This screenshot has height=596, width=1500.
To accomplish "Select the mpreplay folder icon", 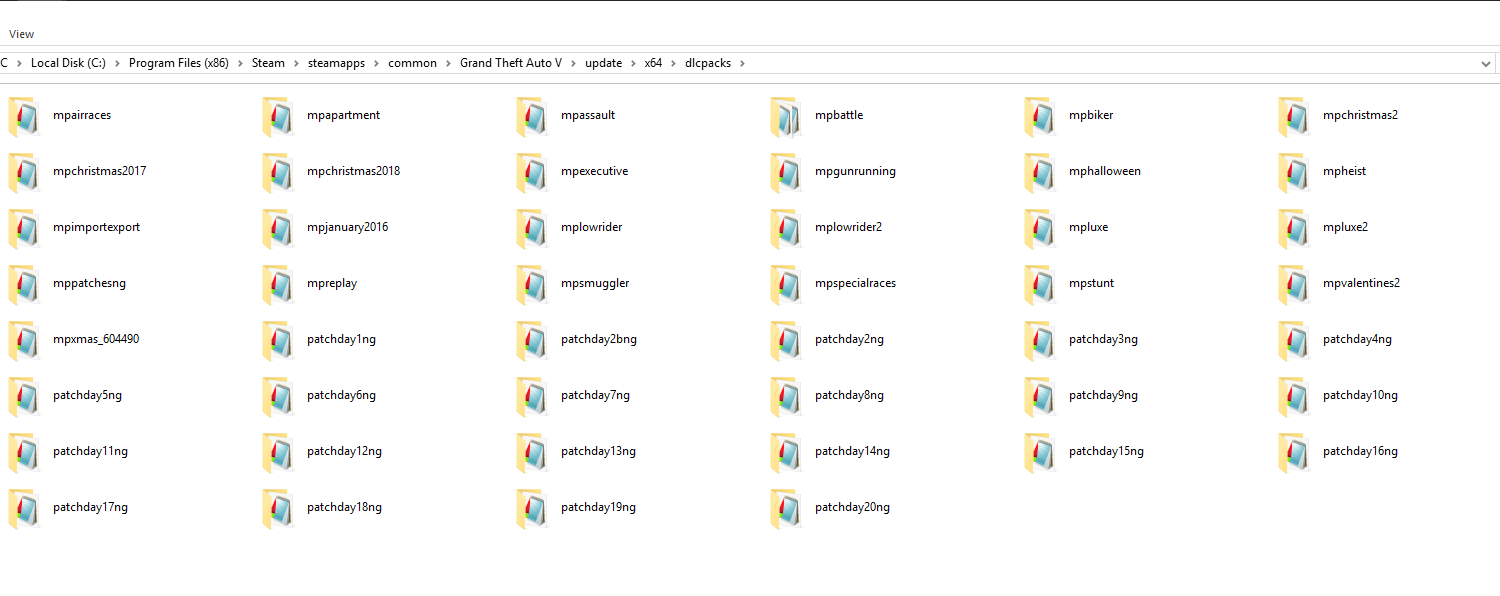I will pyautogui.click(x=277, y=284).
